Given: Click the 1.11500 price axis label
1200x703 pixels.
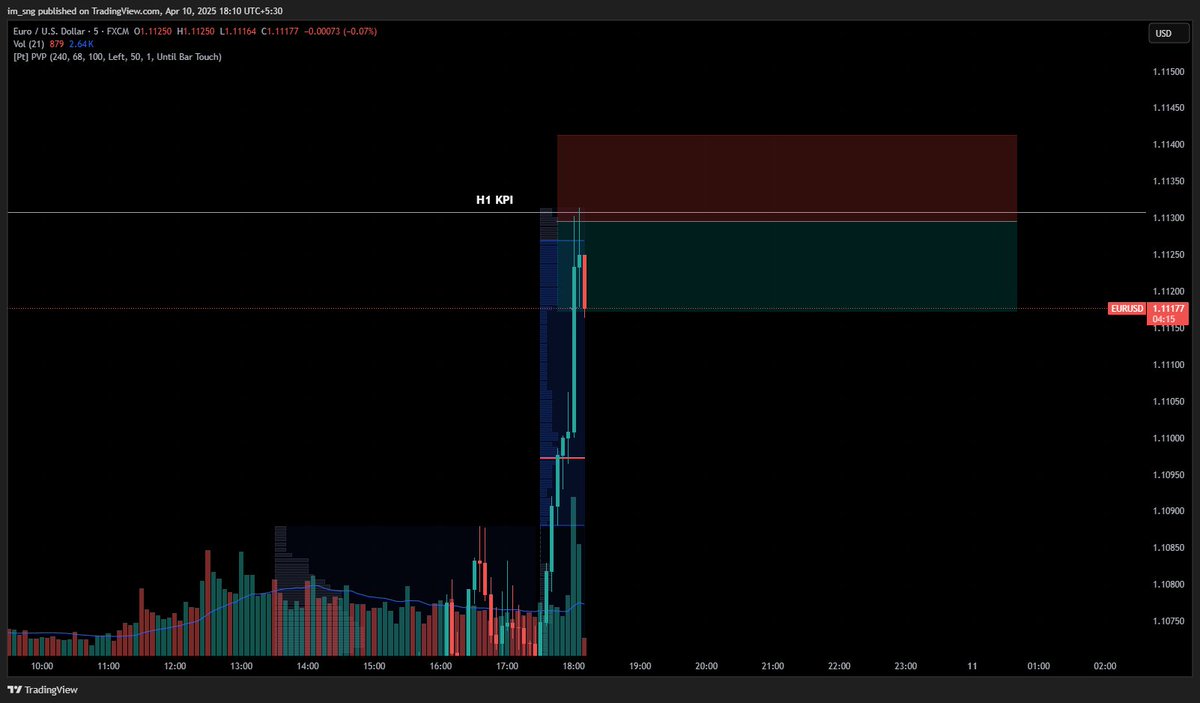Looking at the screenshot, I should coord(1169,72).
